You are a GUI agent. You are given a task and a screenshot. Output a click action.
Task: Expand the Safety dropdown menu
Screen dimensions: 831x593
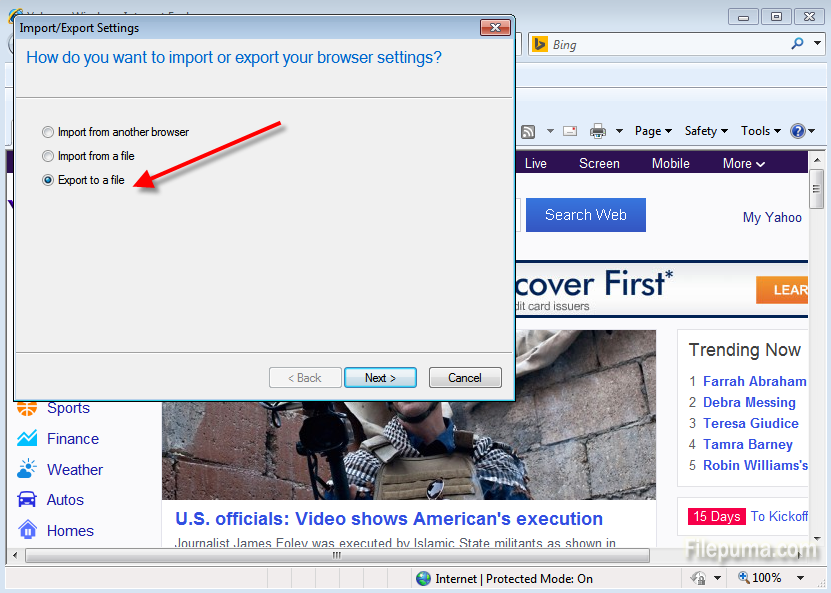tap(705, 131)
